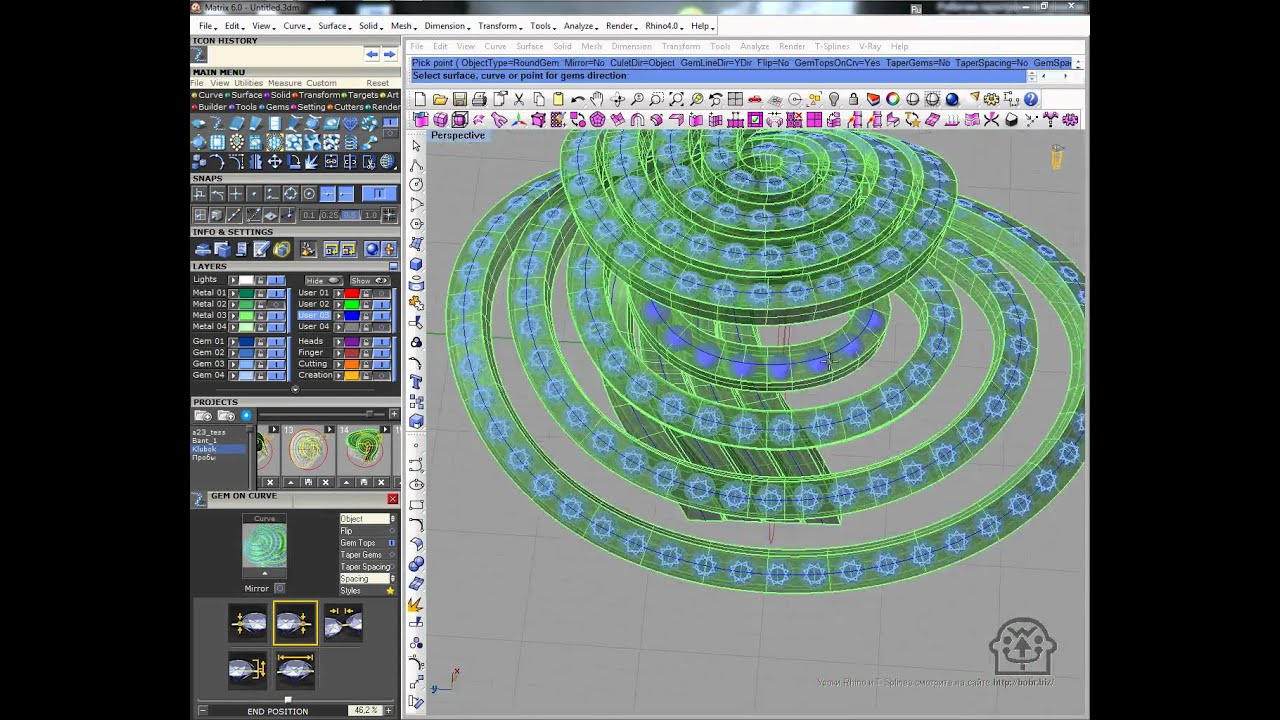Open the Rhino4.0 menu
Image resolution: width=1280 pixels, height=720 pixels.
pos(662,26)
